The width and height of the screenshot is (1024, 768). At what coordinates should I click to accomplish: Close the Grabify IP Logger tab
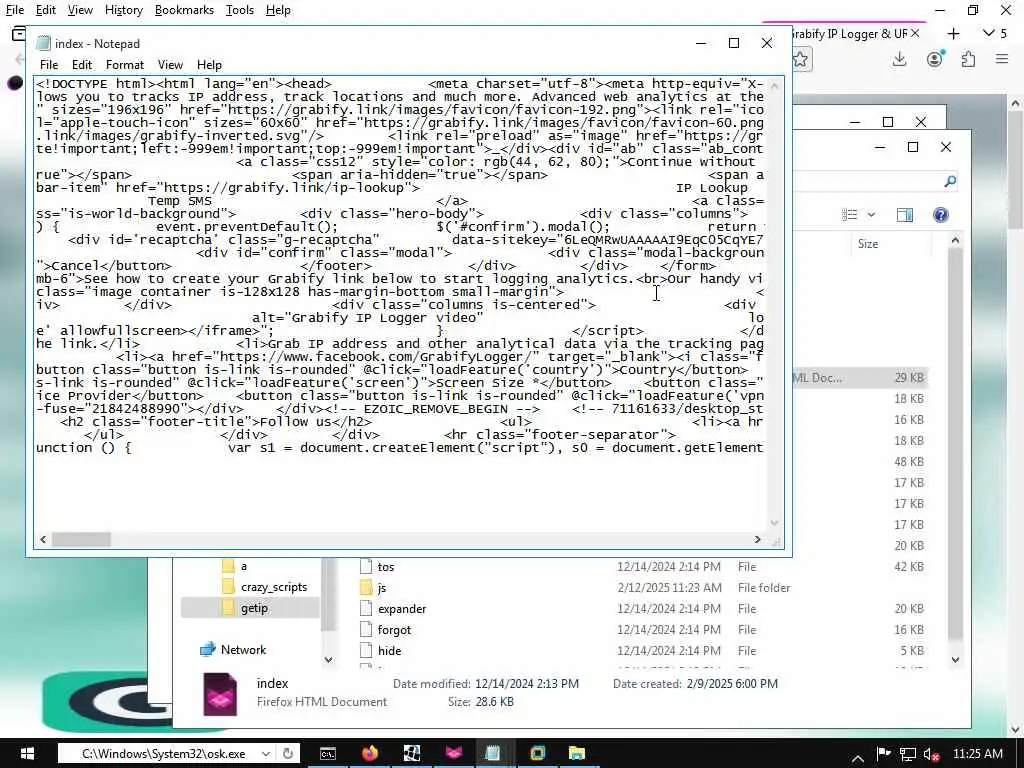click(915, 33)
